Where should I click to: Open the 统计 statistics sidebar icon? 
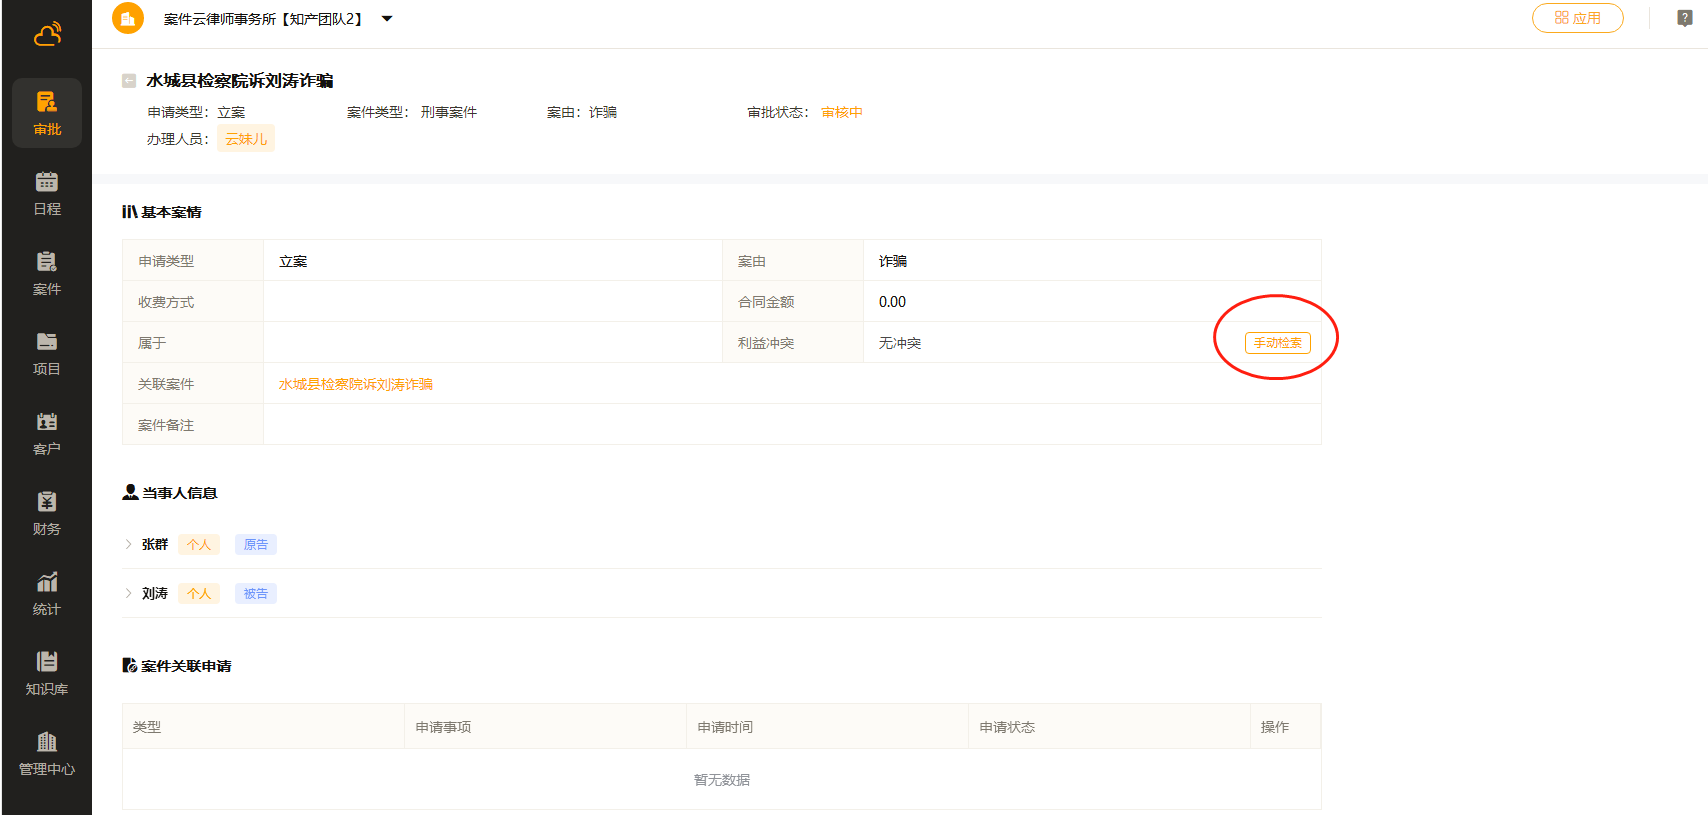pyautogui.click(x=47, y=593)
